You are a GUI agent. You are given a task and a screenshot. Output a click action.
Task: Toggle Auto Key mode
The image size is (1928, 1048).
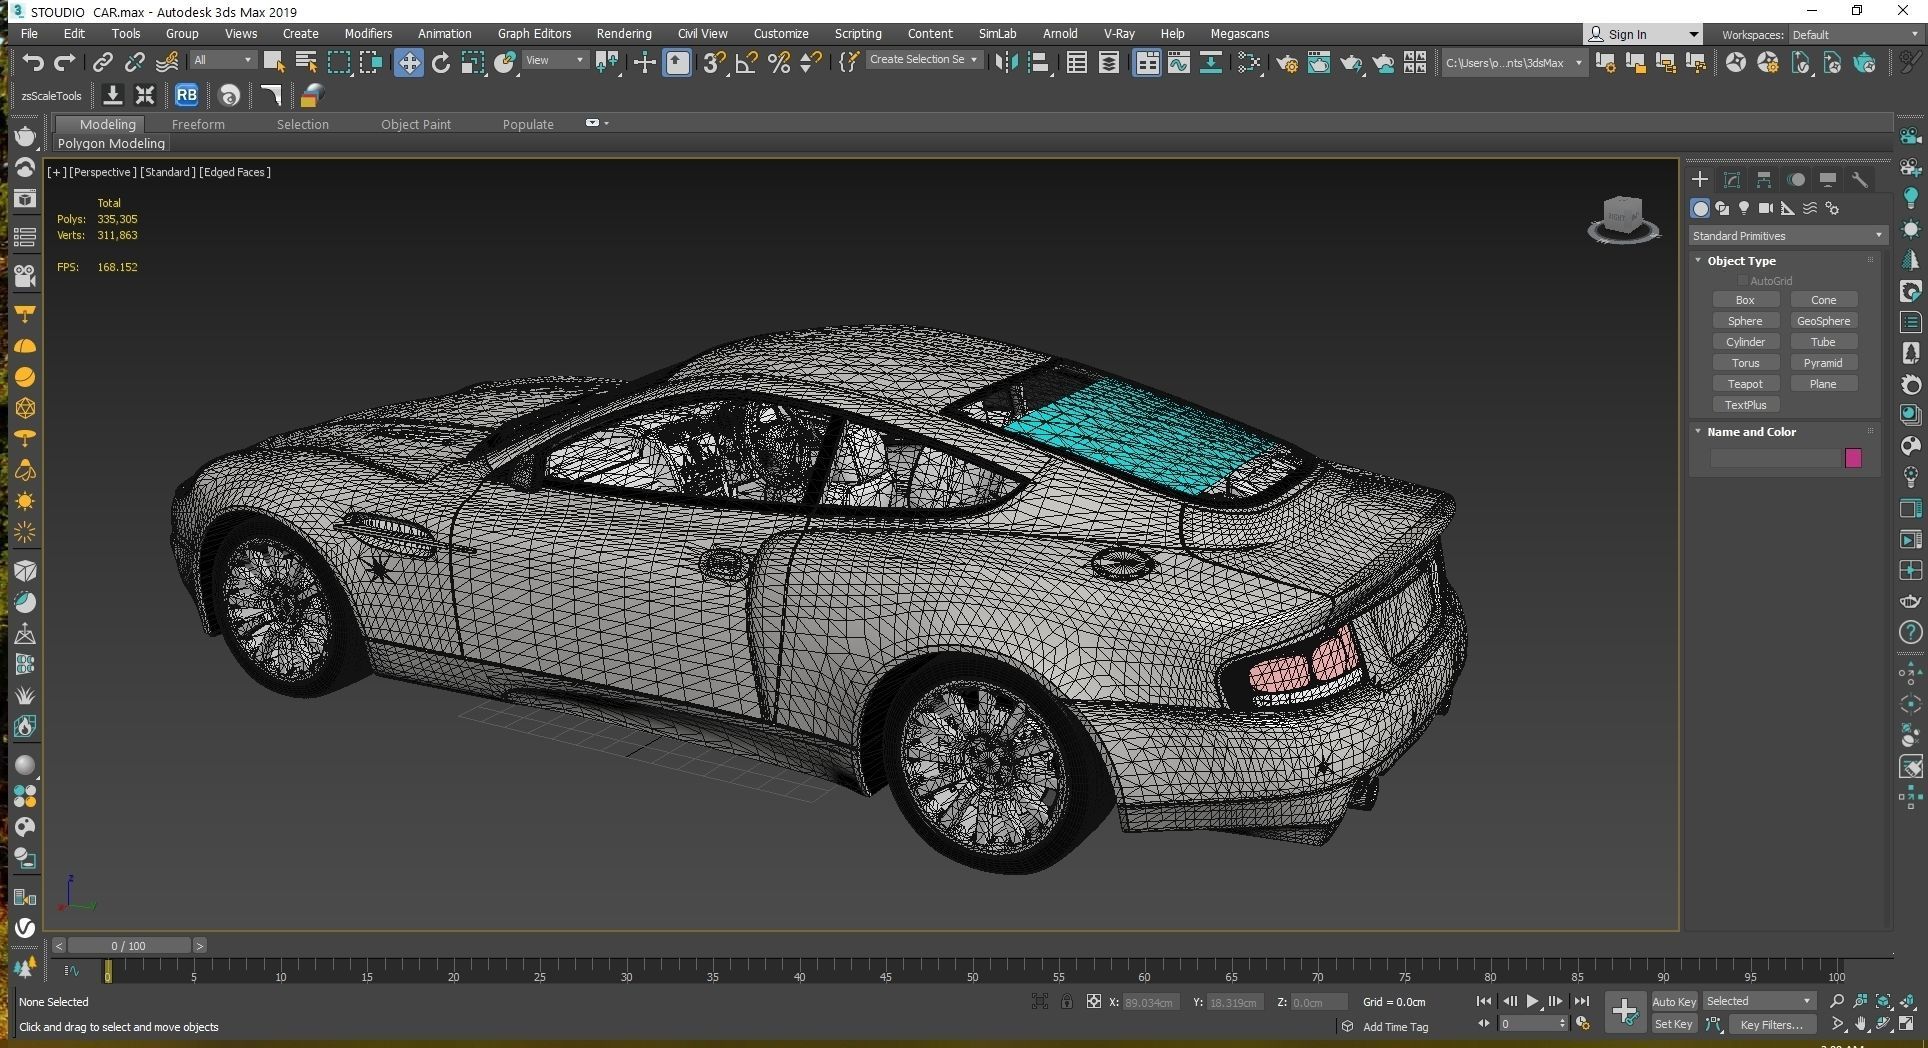pos(1673,1001)
